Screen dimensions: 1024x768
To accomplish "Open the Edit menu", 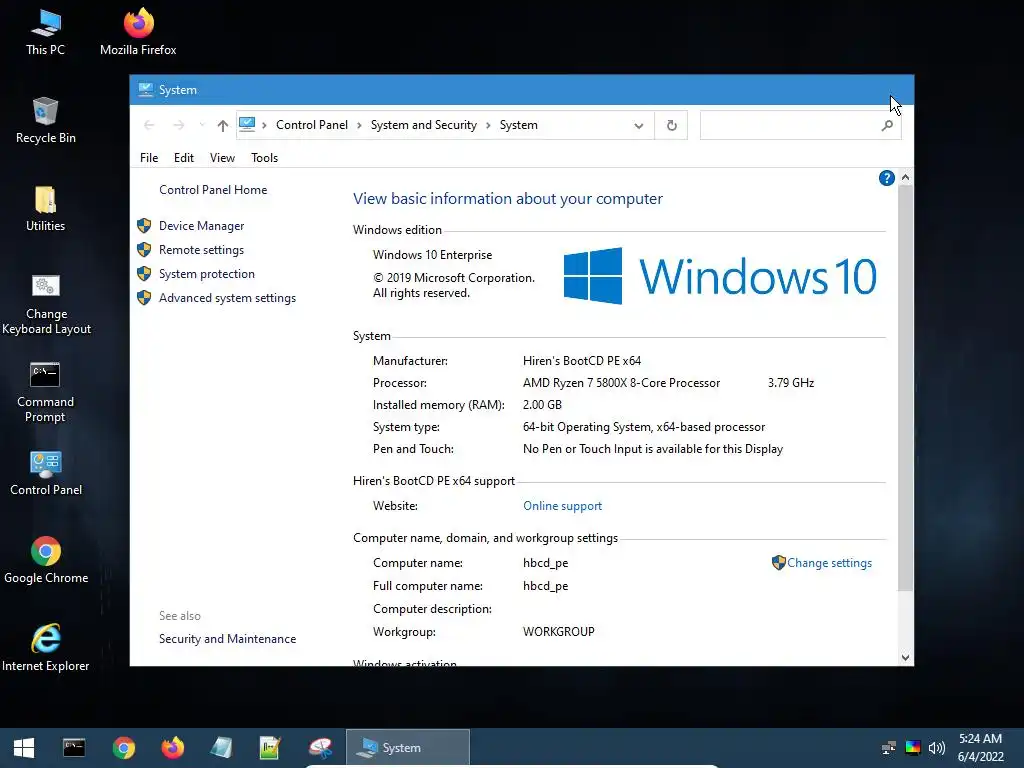I will [x=184, y=158].
